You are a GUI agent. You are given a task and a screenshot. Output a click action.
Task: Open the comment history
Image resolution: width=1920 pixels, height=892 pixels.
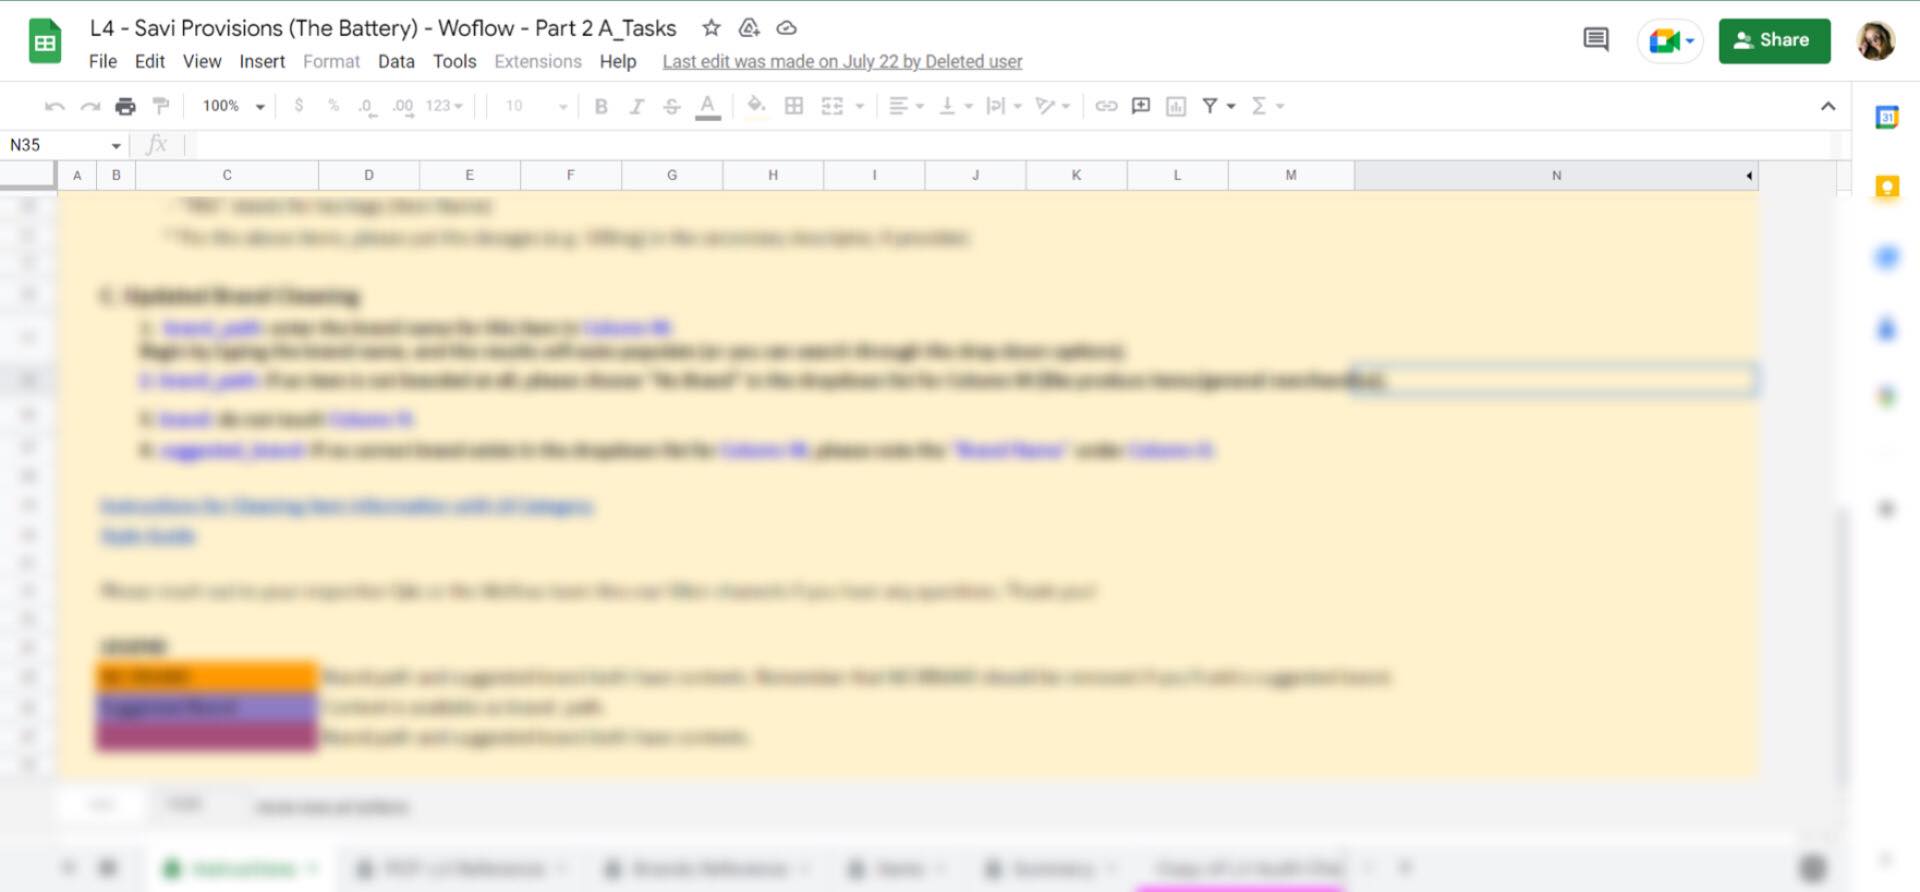(1596, 40)
